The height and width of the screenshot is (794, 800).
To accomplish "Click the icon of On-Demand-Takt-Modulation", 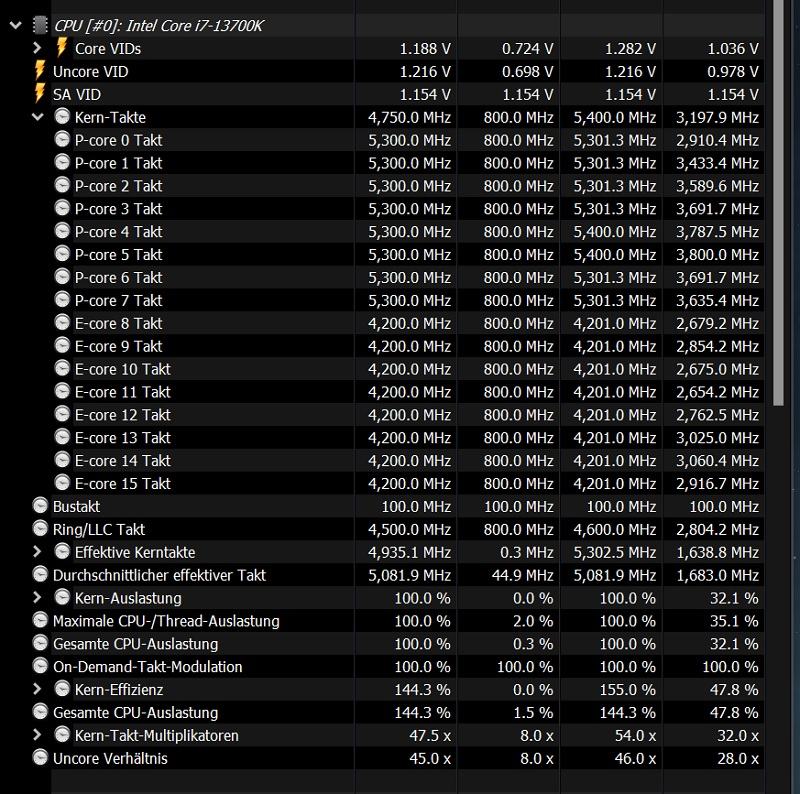I will pos(40,666).
